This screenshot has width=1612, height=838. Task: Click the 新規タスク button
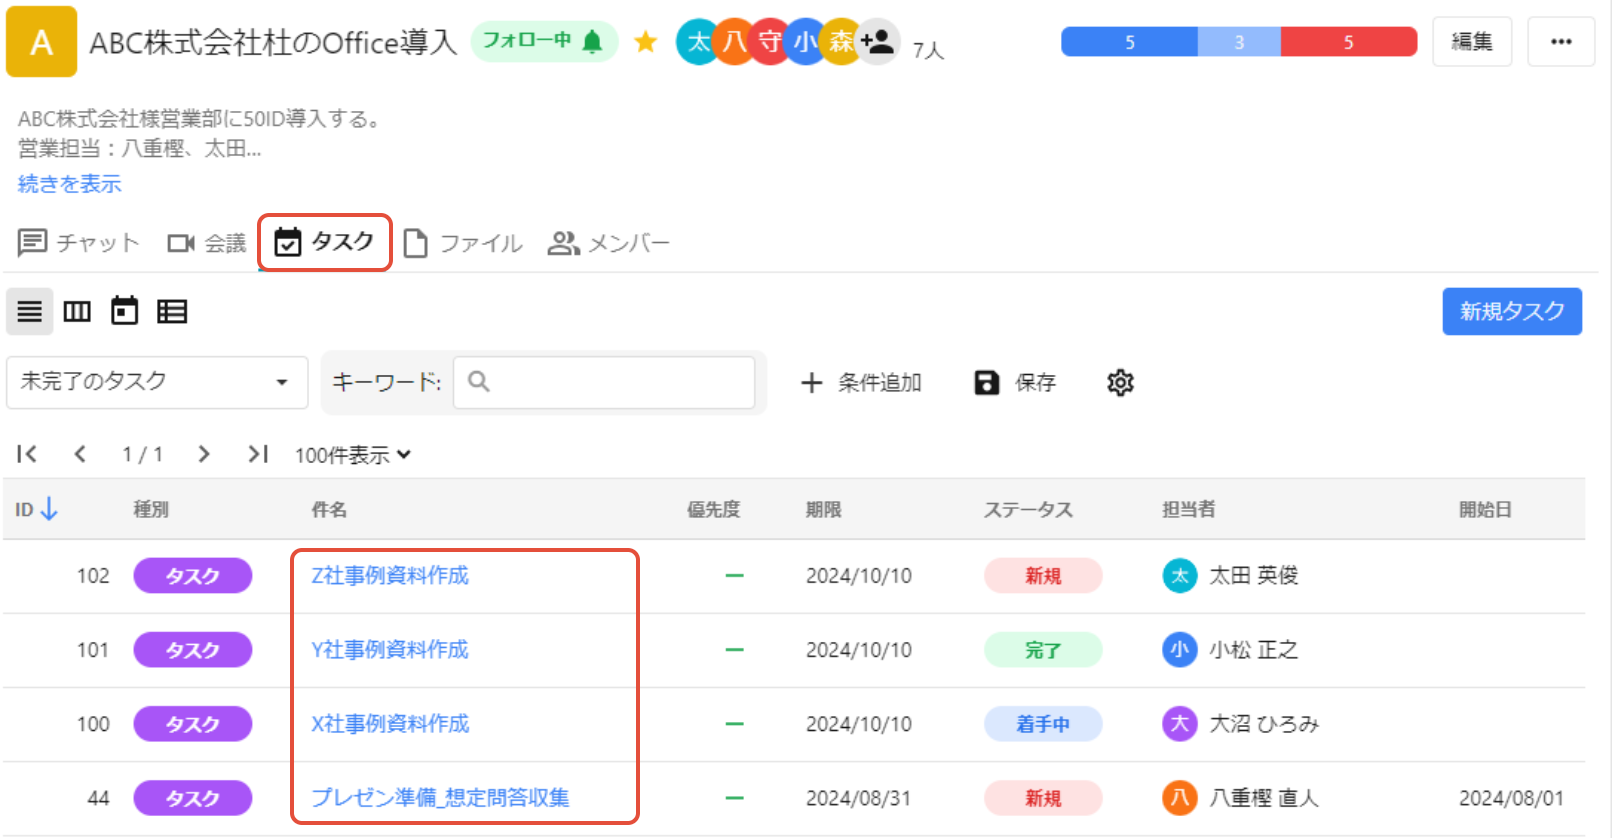(x=1512, y=311)
